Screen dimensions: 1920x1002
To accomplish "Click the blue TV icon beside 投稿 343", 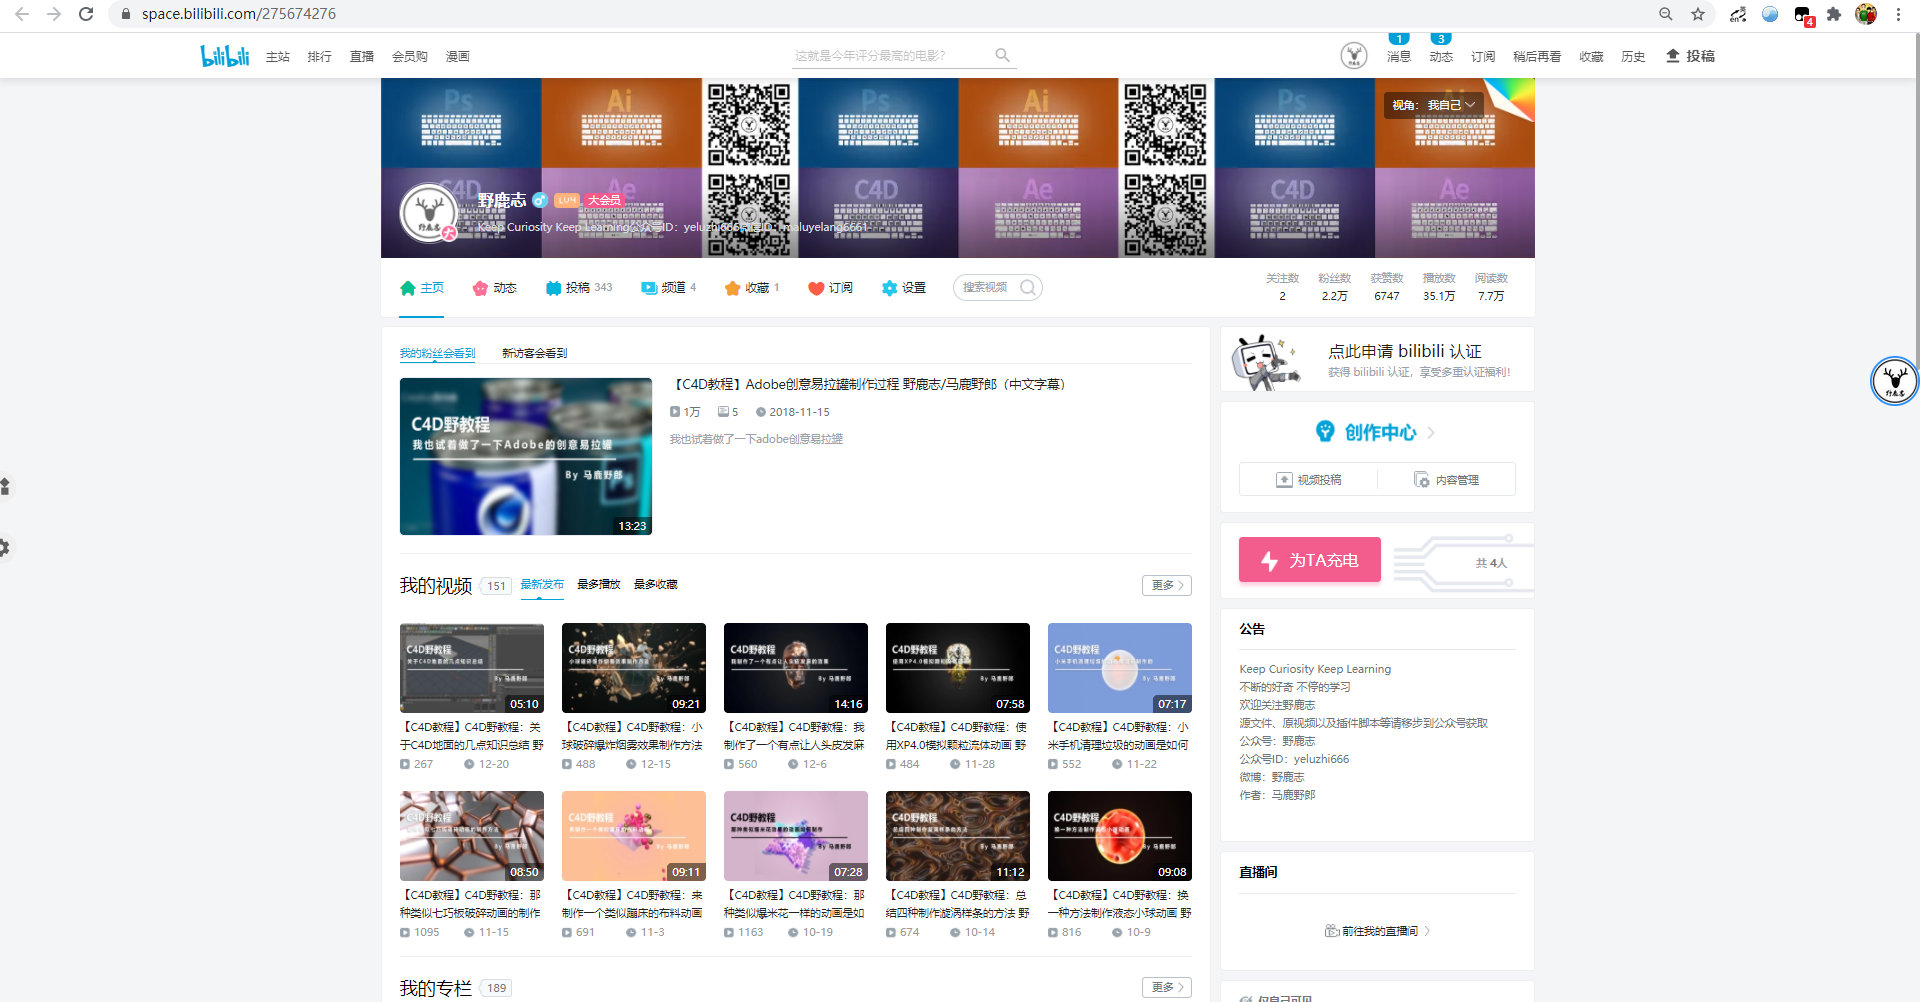I will click(554, 288).
